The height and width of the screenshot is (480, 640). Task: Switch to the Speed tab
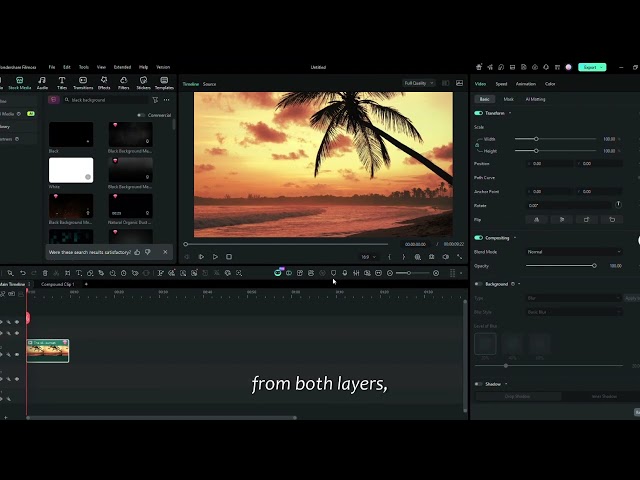(501, 84)
